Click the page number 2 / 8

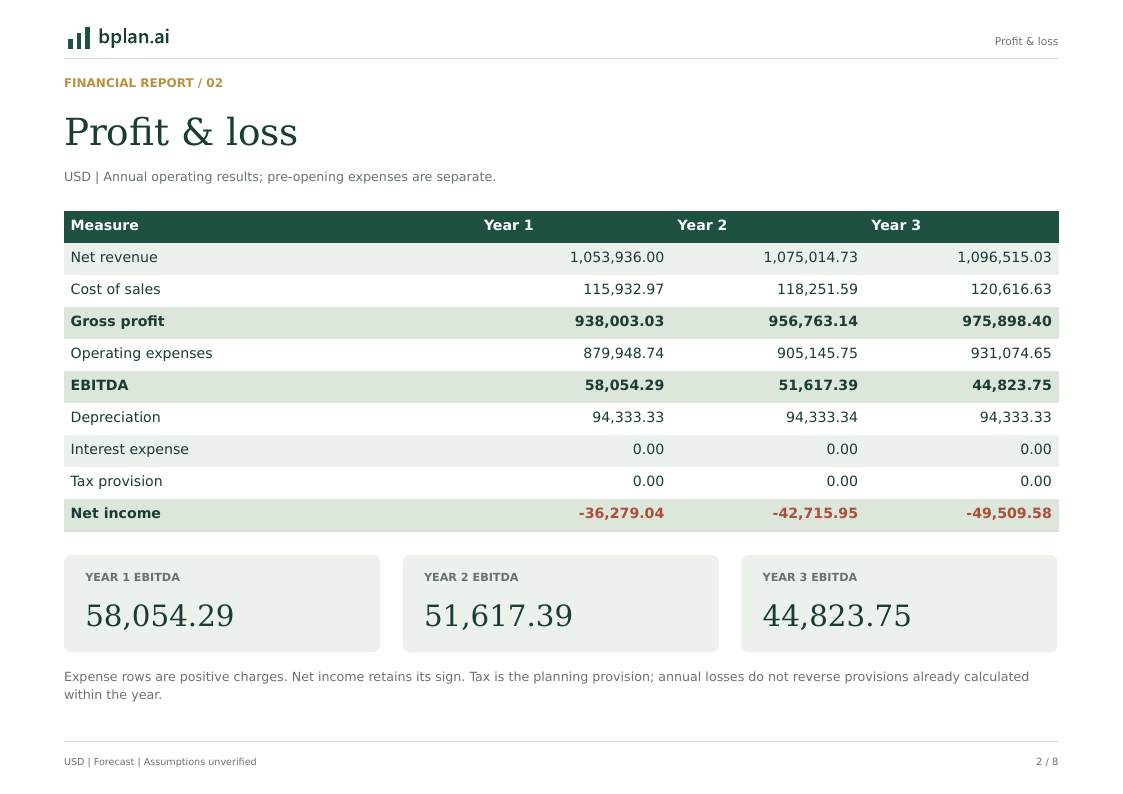pos(1046,762)
